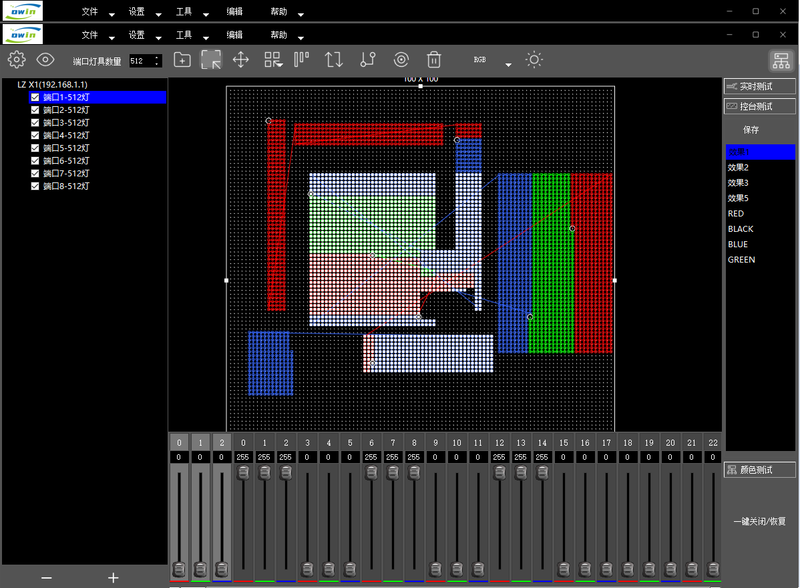Open the grid layout tool icon
The width and height of the screenshot is (800, 588).
[273, 60]
